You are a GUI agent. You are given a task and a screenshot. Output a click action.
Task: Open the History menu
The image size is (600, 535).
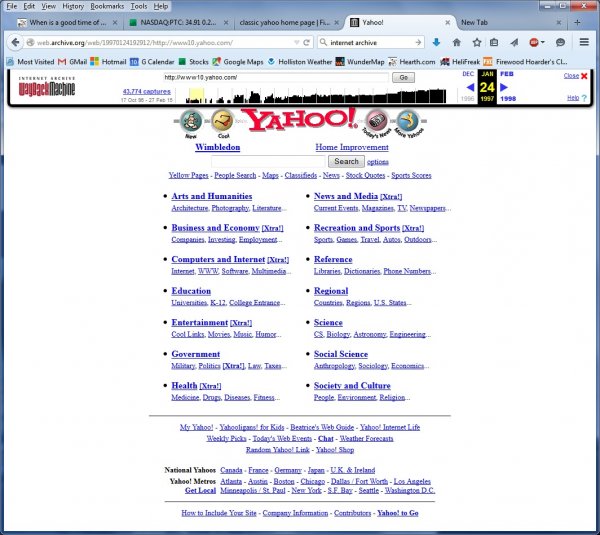[x=73, y=6]
